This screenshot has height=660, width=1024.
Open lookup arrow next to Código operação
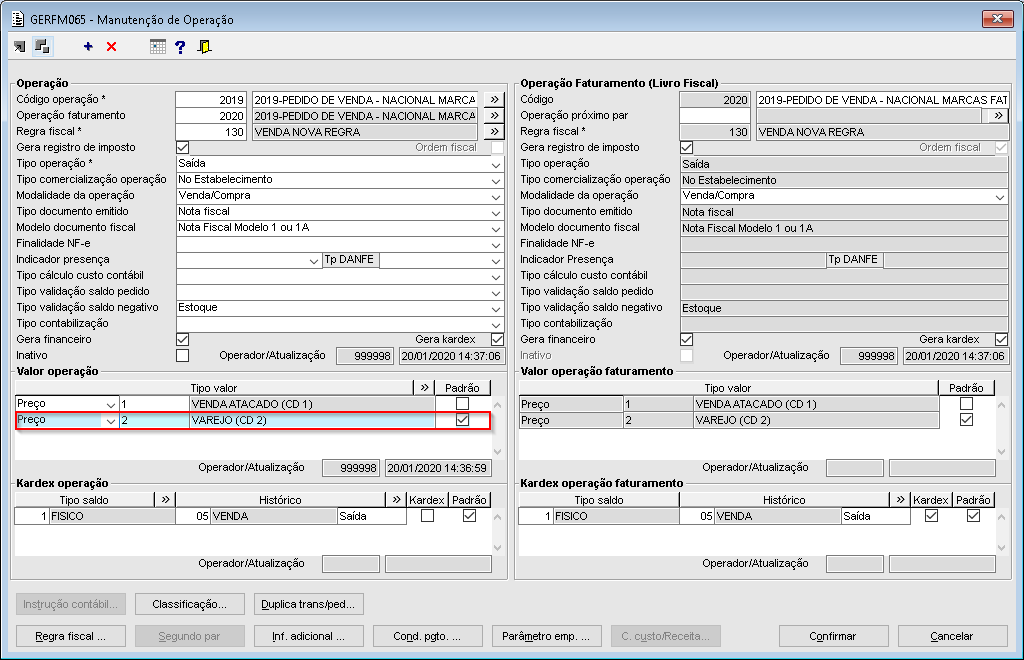[x=494, y=99]
